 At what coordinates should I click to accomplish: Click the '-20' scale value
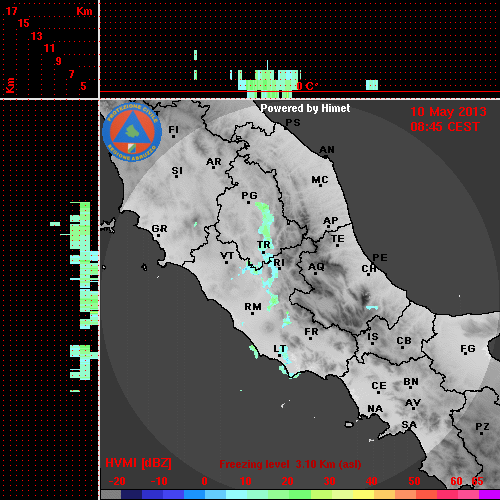[117, 481]
